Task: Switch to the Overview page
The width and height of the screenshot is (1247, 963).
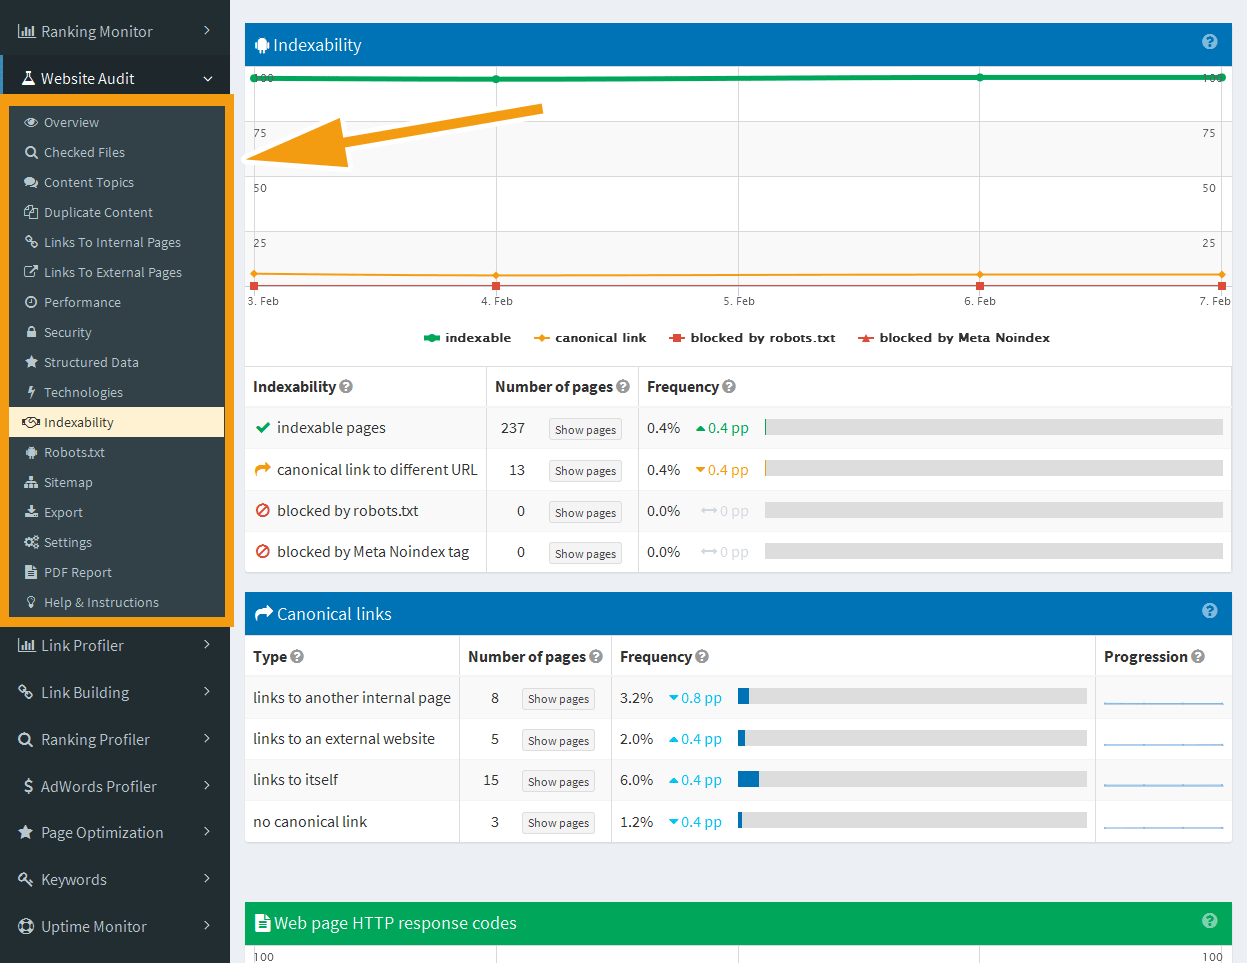Action: pos(74,122)
